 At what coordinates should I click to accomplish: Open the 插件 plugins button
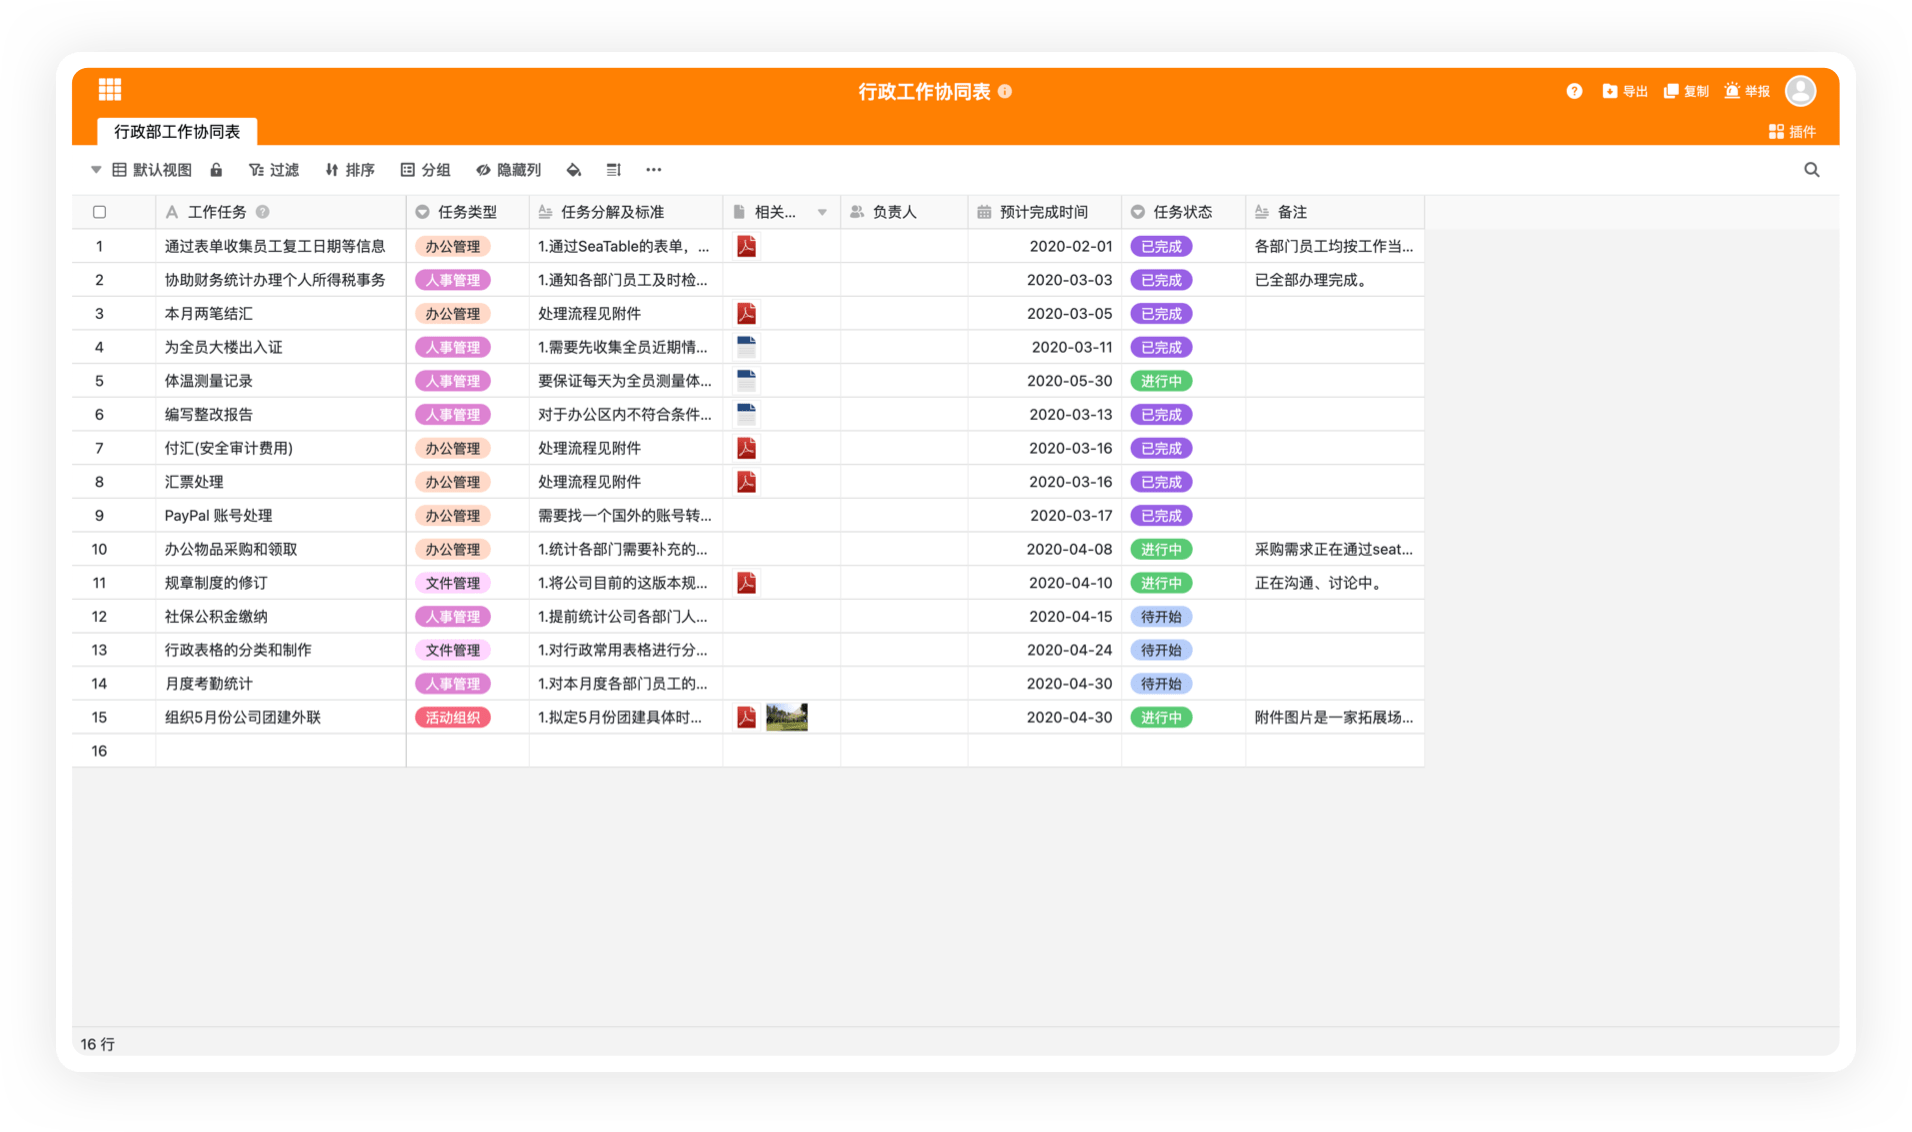coord(1792,132)
